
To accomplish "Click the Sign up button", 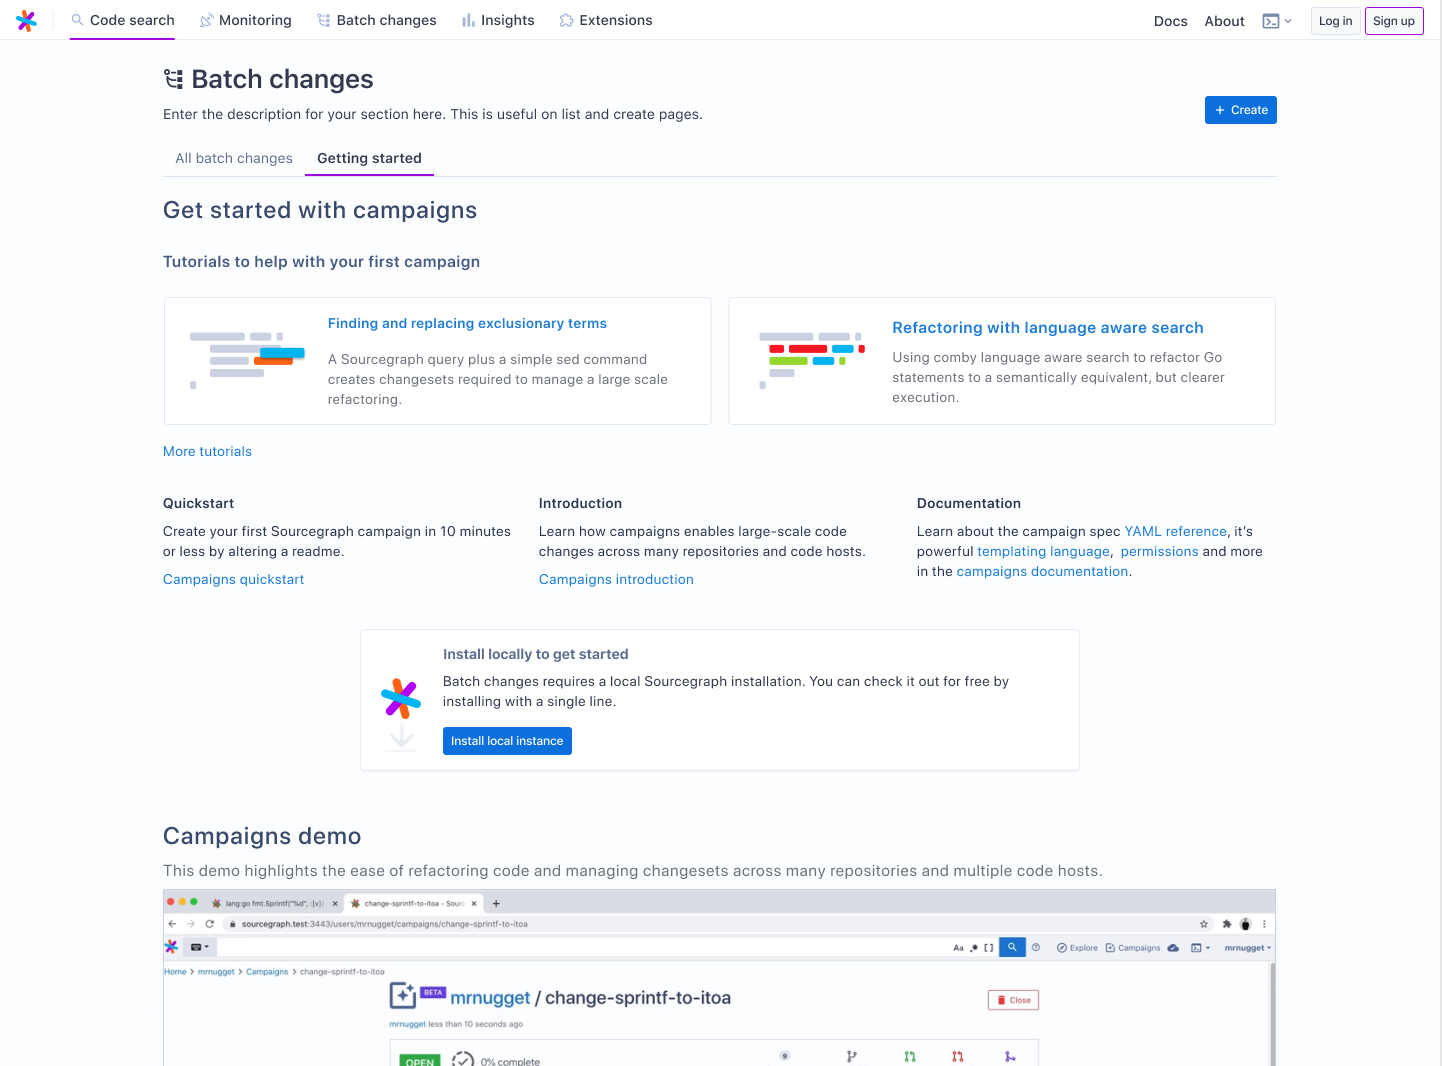I will (x=1393, y=21).
